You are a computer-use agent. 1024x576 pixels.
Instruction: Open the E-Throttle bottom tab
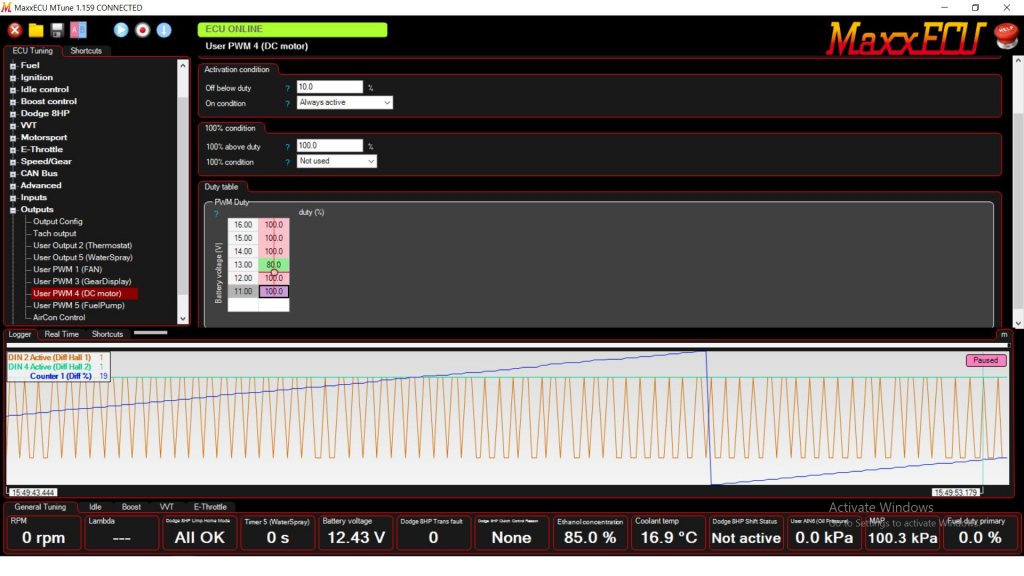point(210,507)
